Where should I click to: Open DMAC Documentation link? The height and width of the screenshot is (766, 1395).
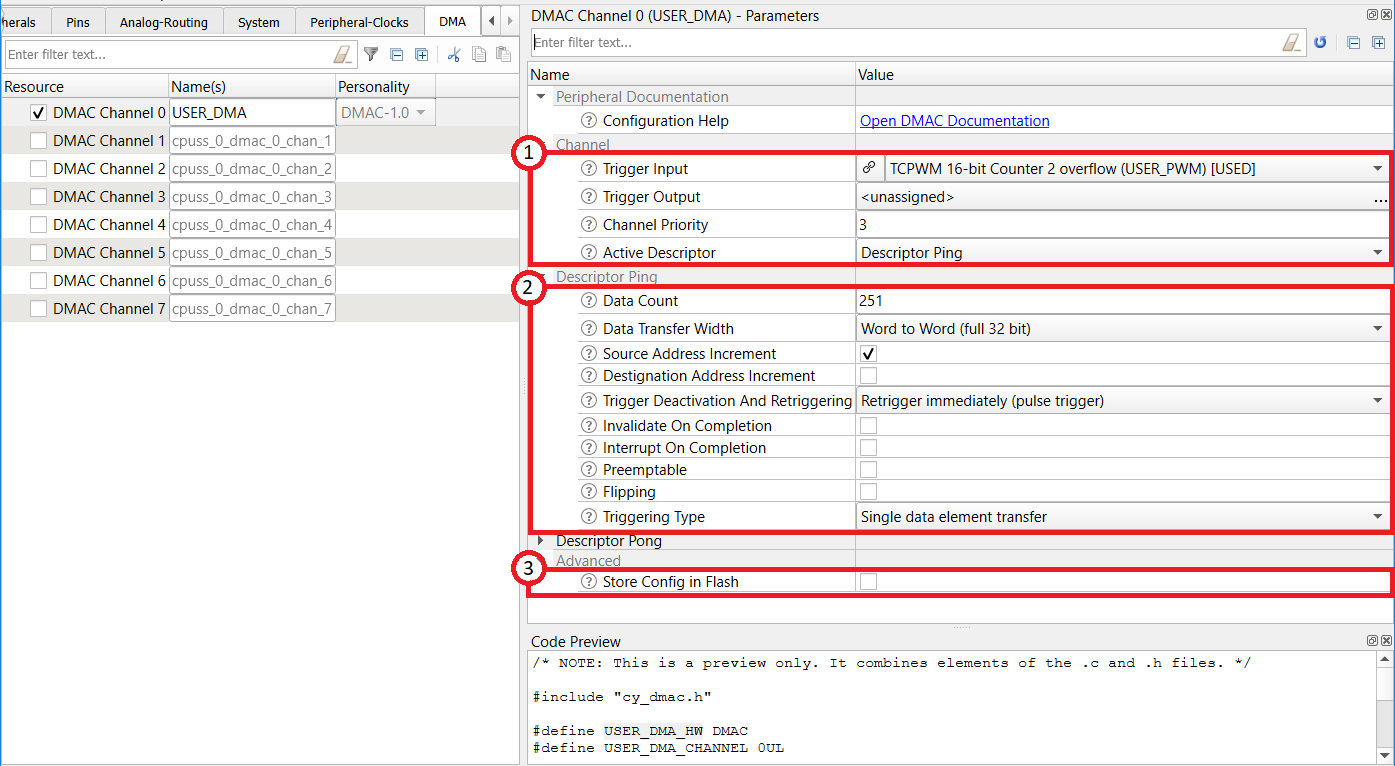[955, 121]
